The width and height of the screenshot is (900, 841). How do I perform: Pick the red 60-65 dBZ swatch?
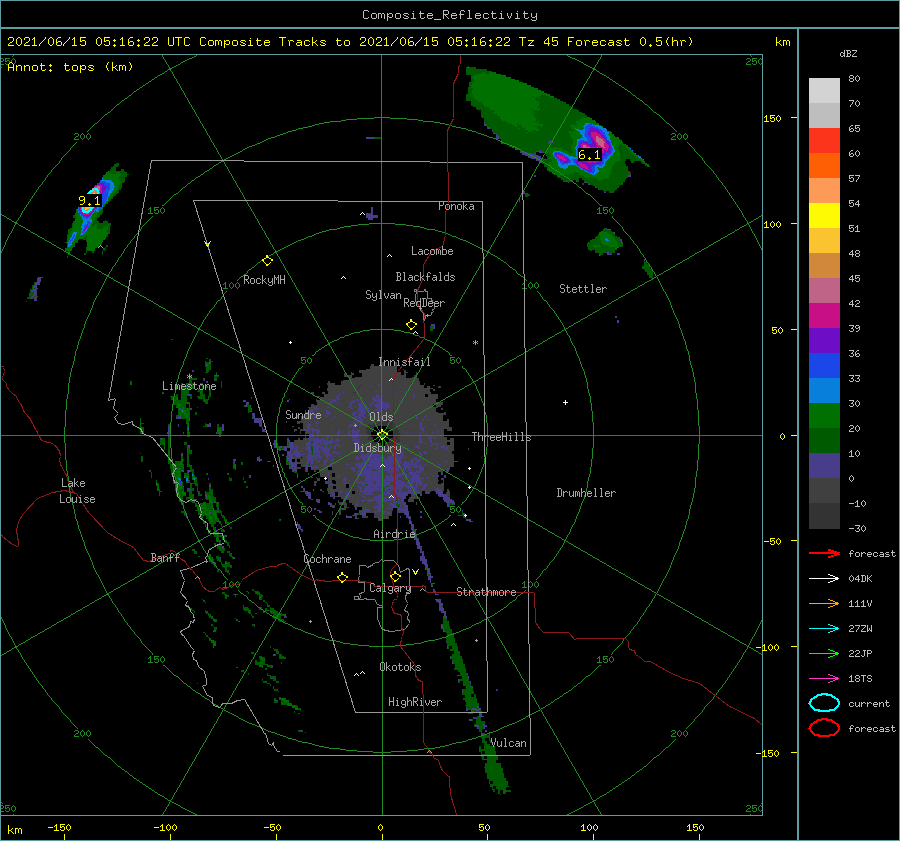(824, 141)
